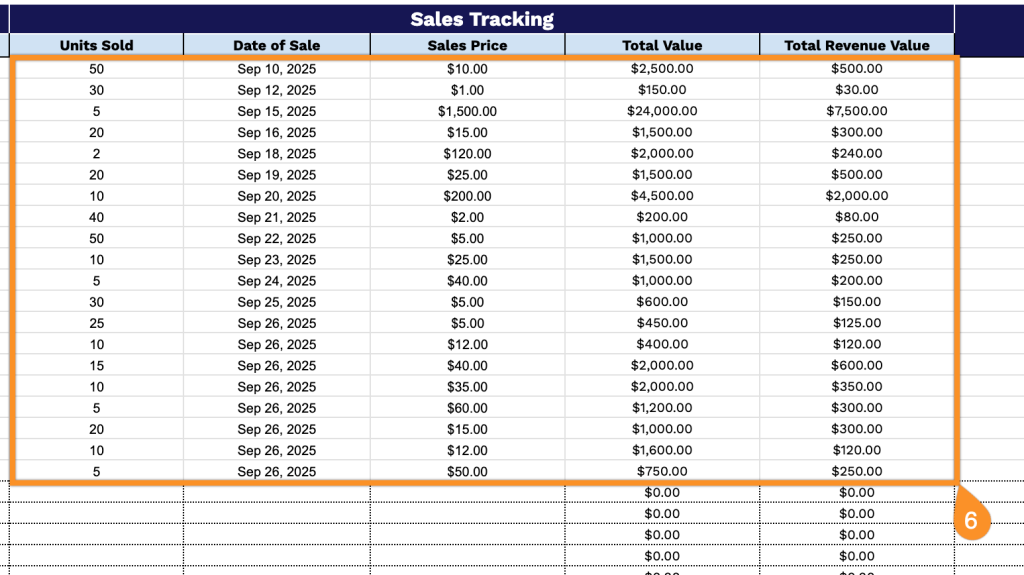Click the orange number 6 step badge

pyautogui.click(x=971, y=520)
